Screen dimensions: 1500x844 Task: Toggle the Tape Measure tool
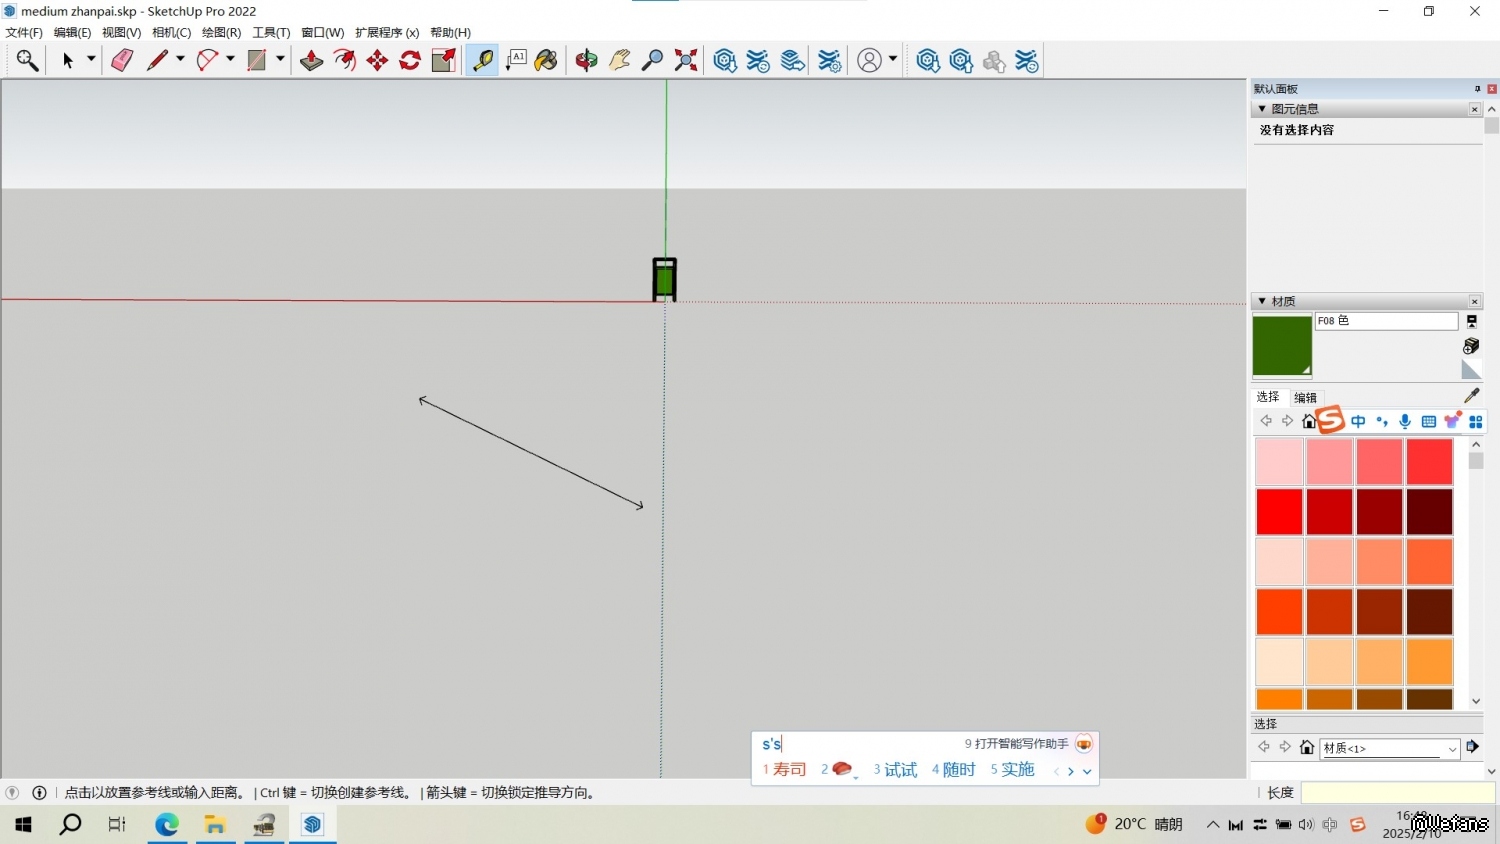[x=482, y=61]
